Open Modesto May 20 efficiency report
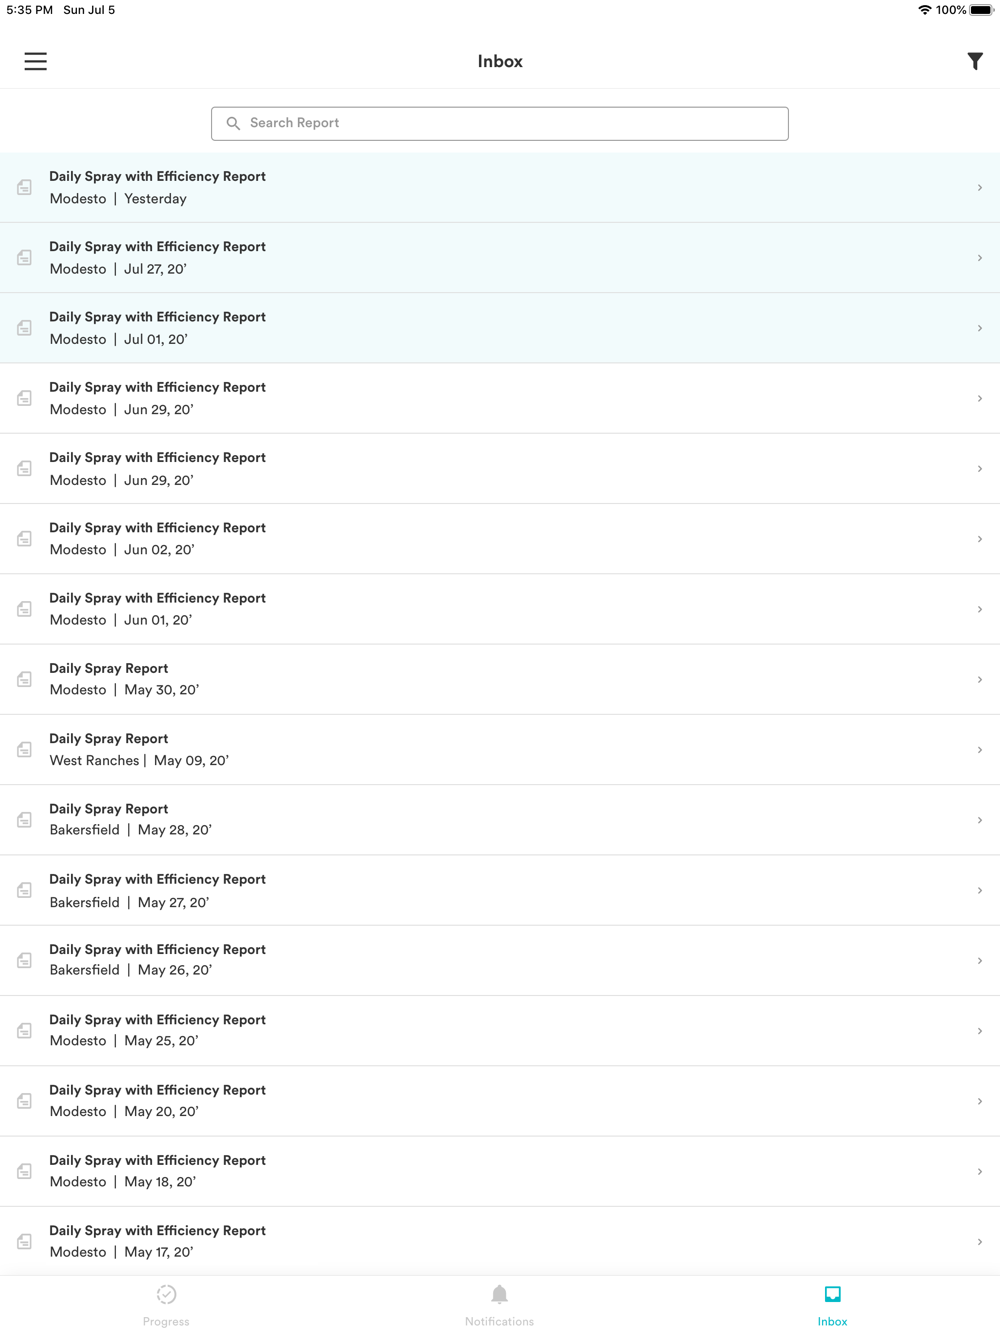Screen dimensions: 1000x1334 500,1101
